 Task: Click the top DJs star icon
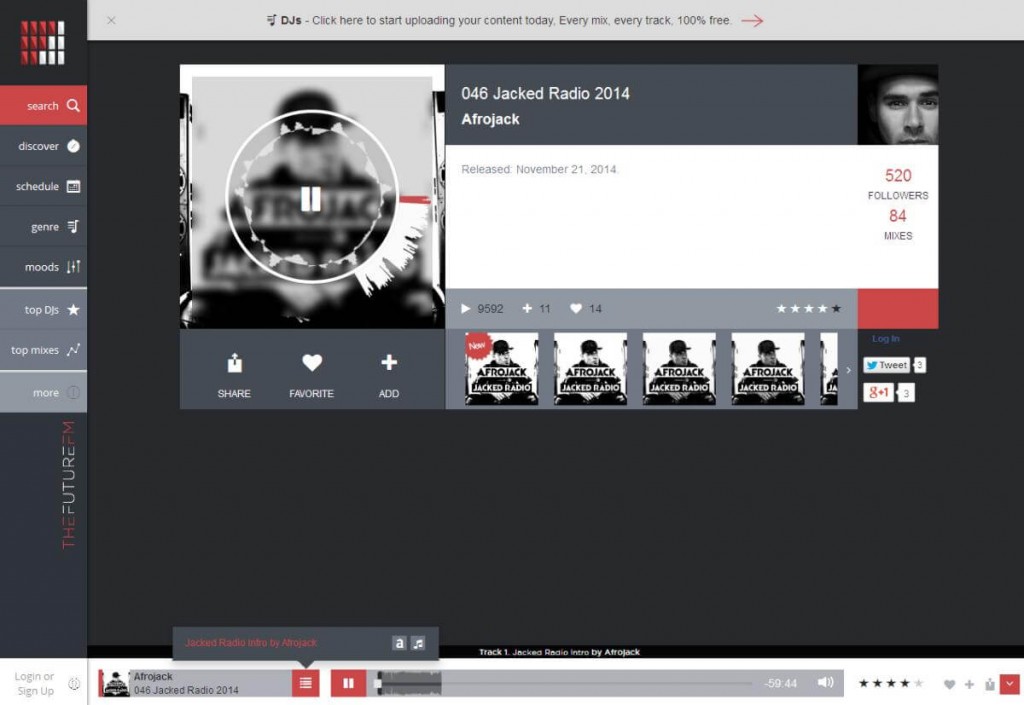coord(73,310)
